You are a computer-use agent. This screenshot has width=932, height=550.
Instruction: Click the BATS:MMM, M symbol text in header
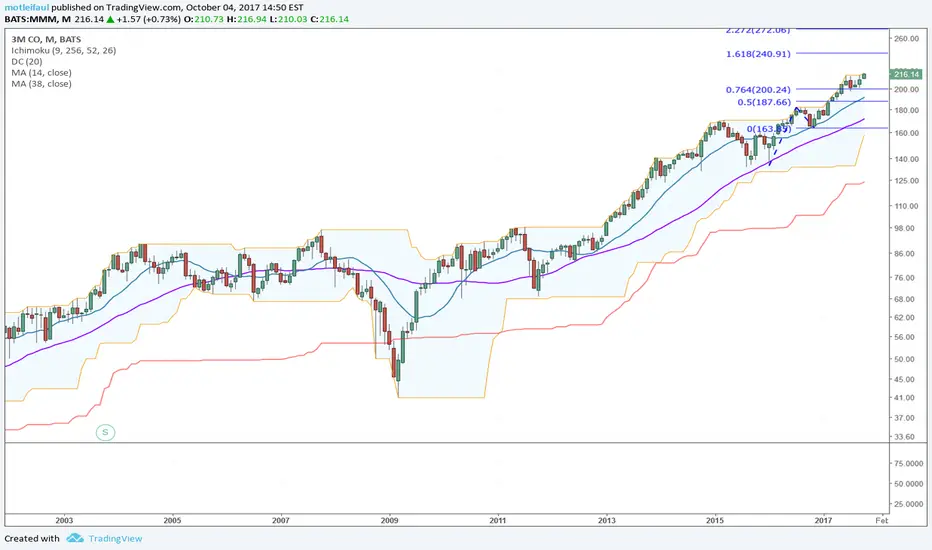pyautogui.click(x=37, y=19)
